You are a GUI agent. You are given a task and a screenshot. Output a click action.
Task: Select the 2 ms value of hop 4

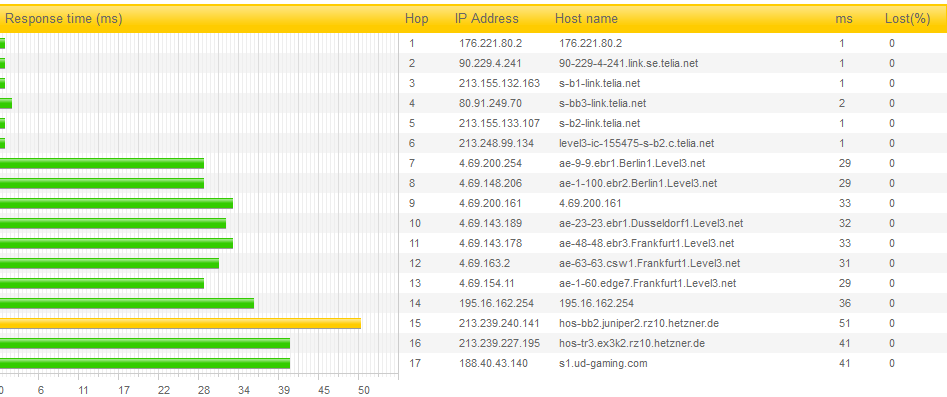coord(843,103)
